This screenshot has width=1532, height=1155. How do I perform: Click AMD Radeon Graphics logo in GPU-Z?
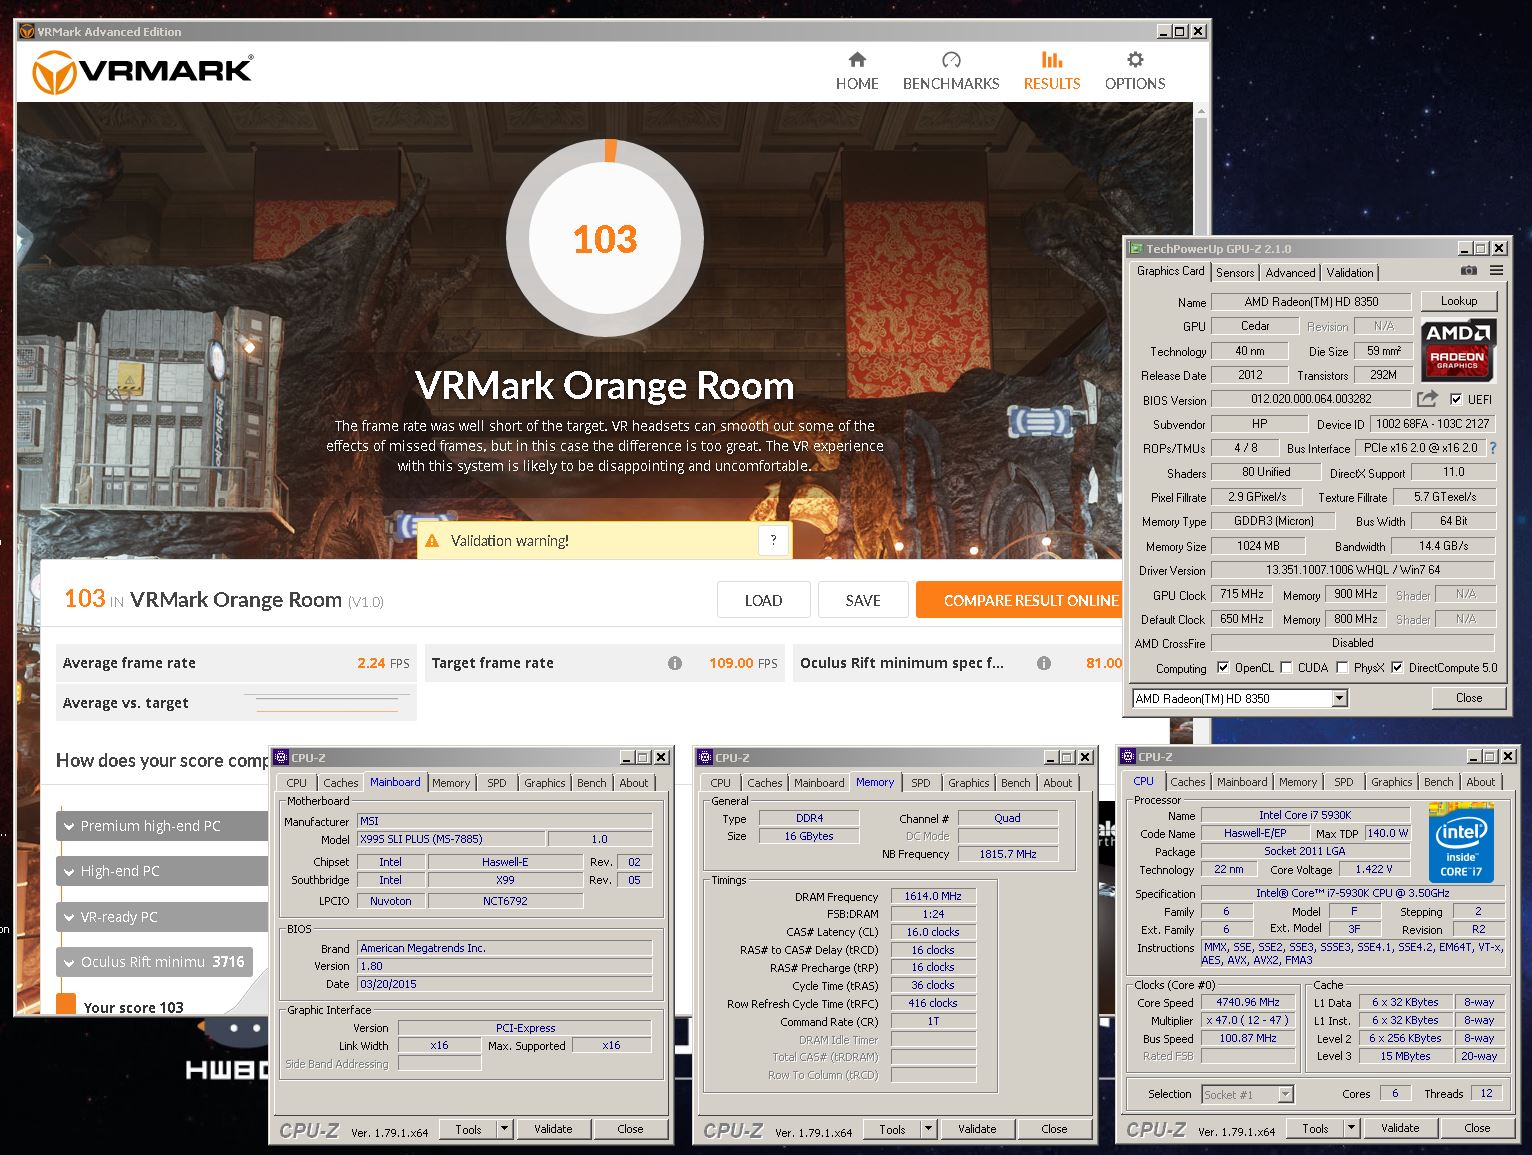pyautogui.click(x=1458, y=350)
